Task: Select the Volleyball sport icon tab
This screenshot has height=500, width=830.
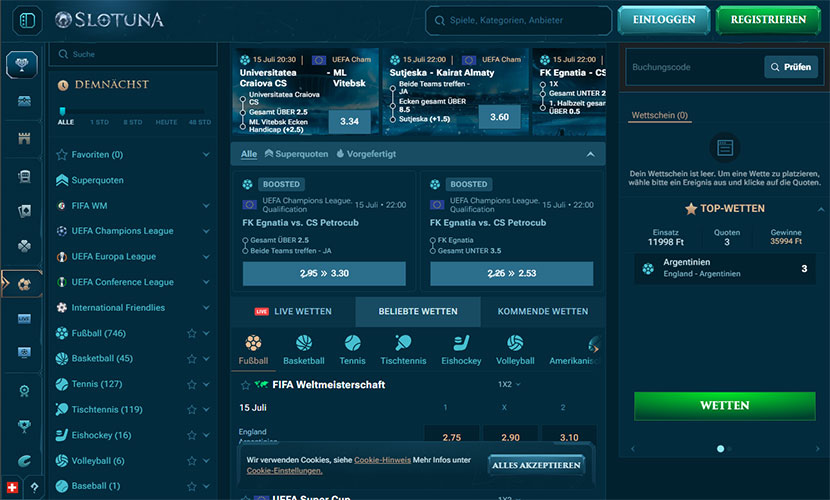Action: [x=515, y=350]
